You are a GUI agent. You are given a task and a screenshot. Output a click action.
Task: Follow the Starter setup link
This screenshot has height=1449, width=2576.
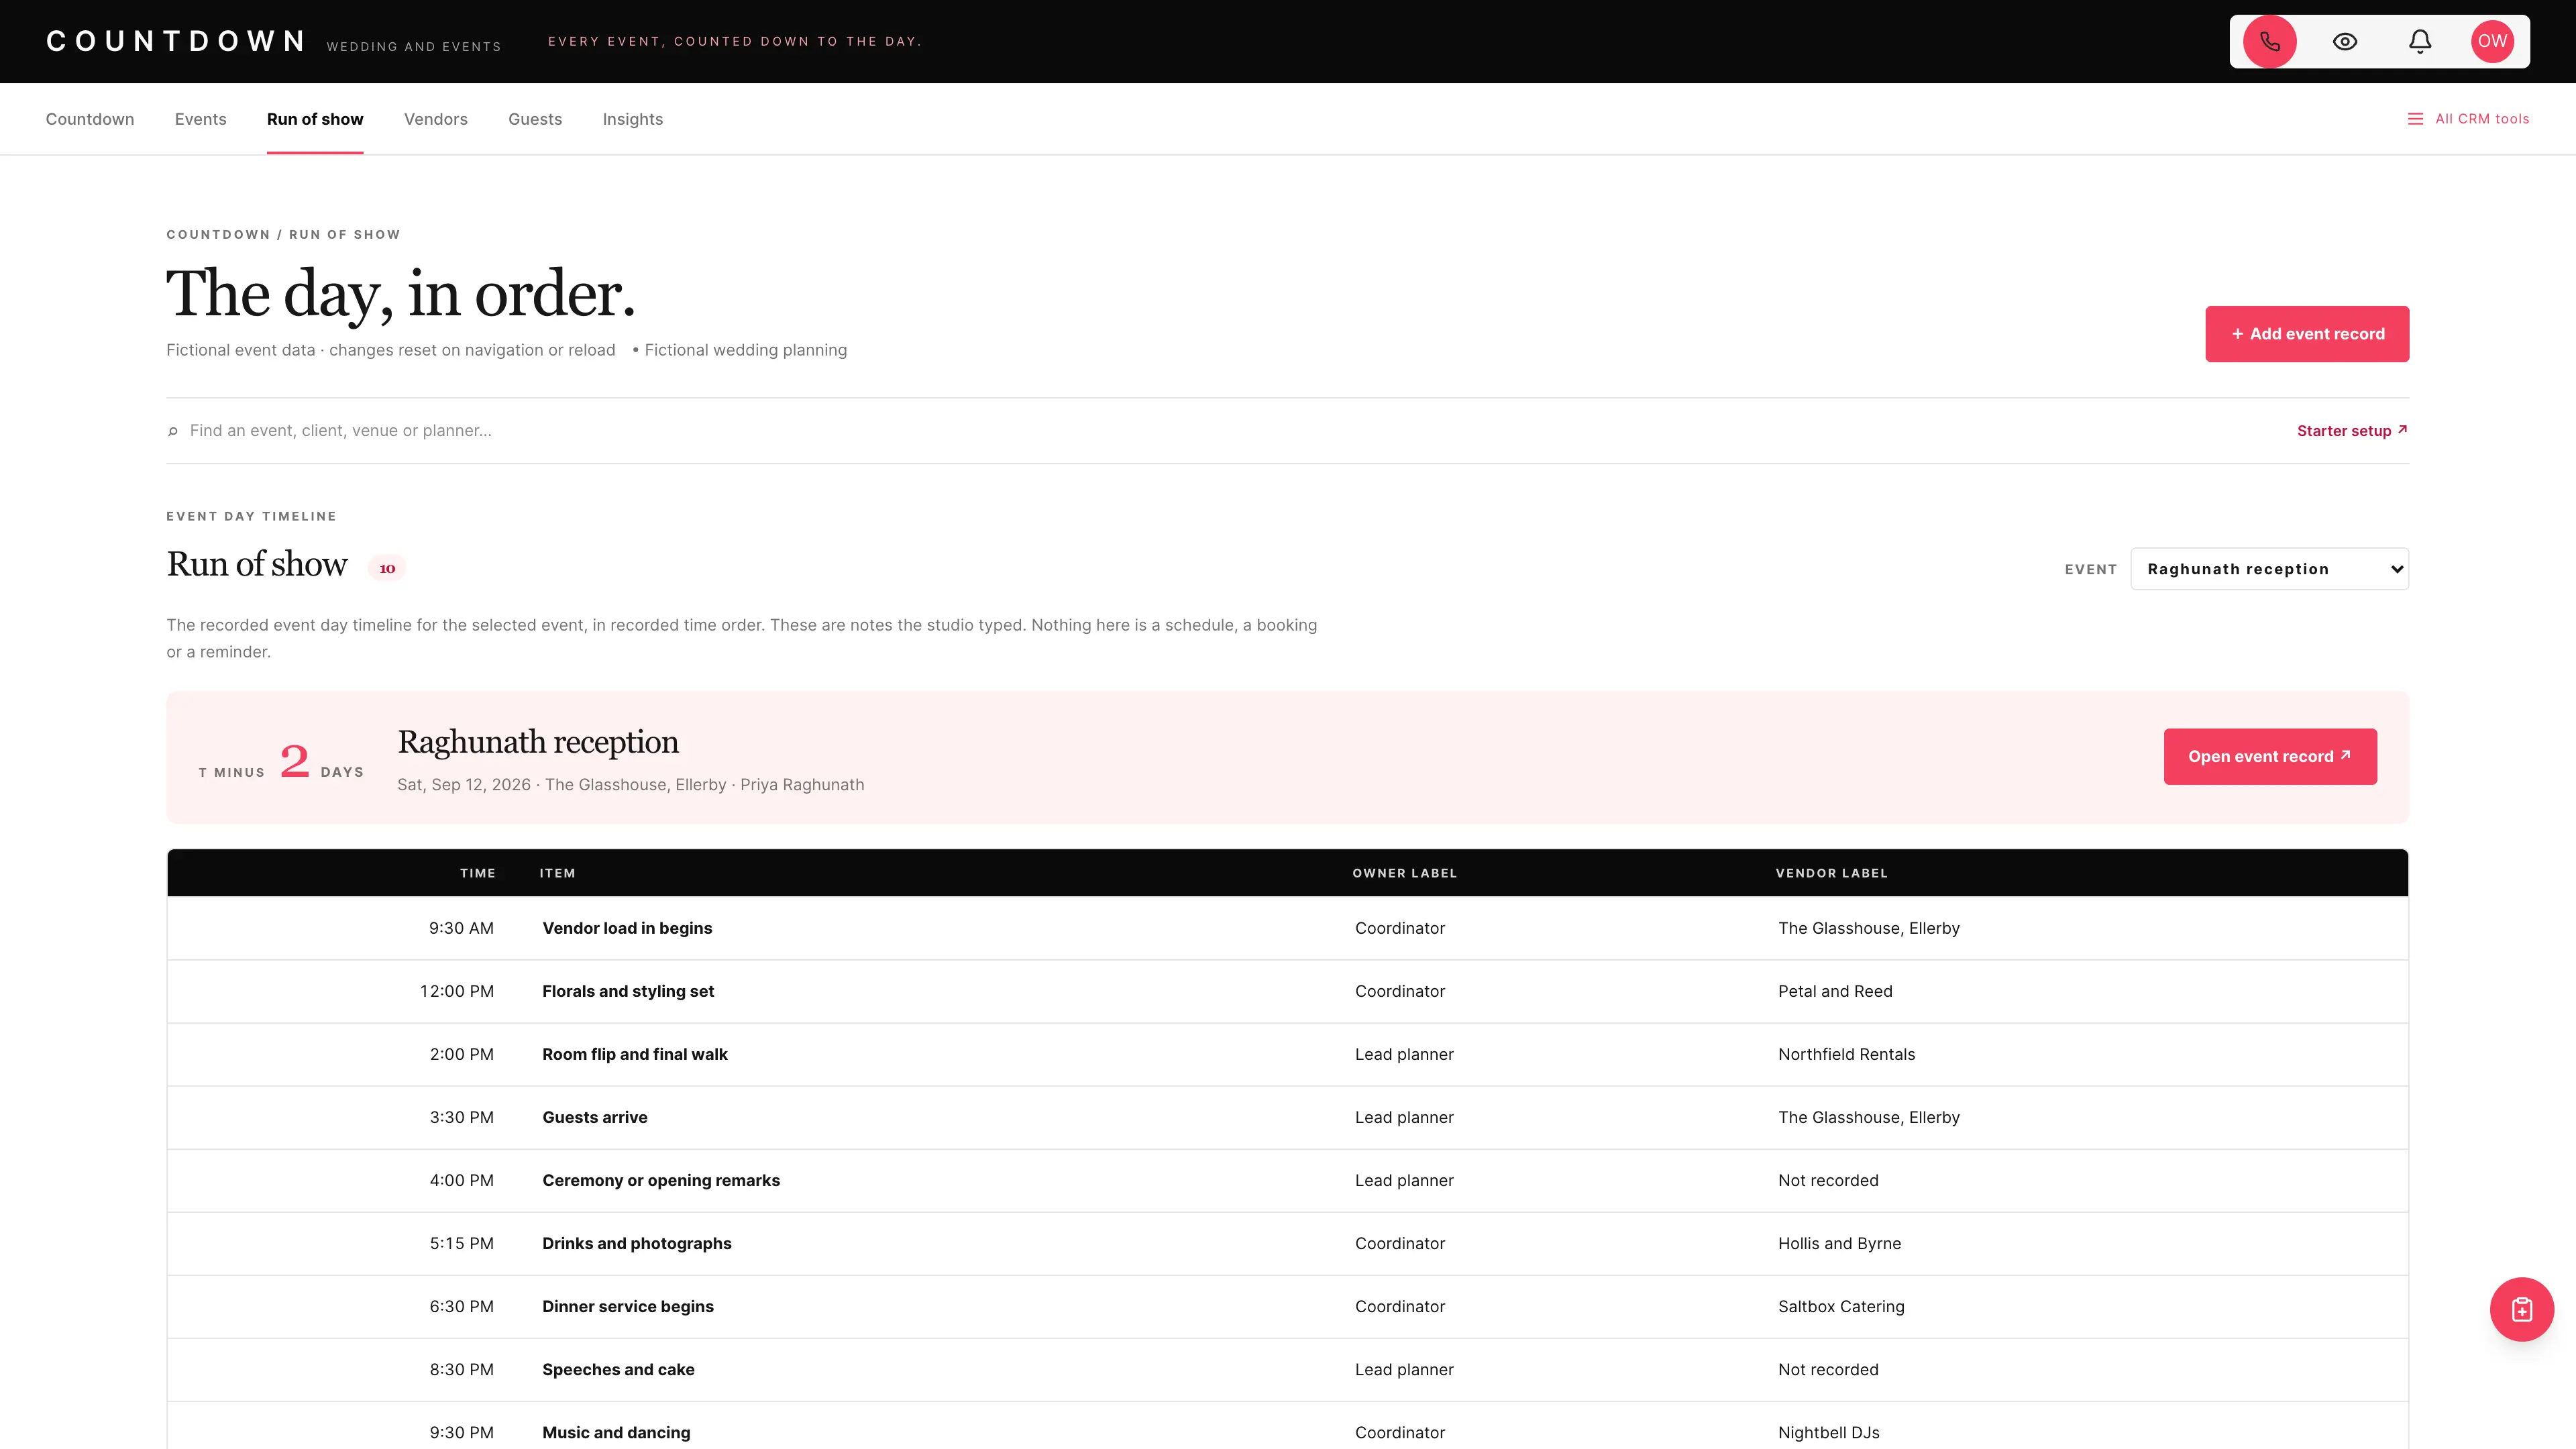[2352, 431]
